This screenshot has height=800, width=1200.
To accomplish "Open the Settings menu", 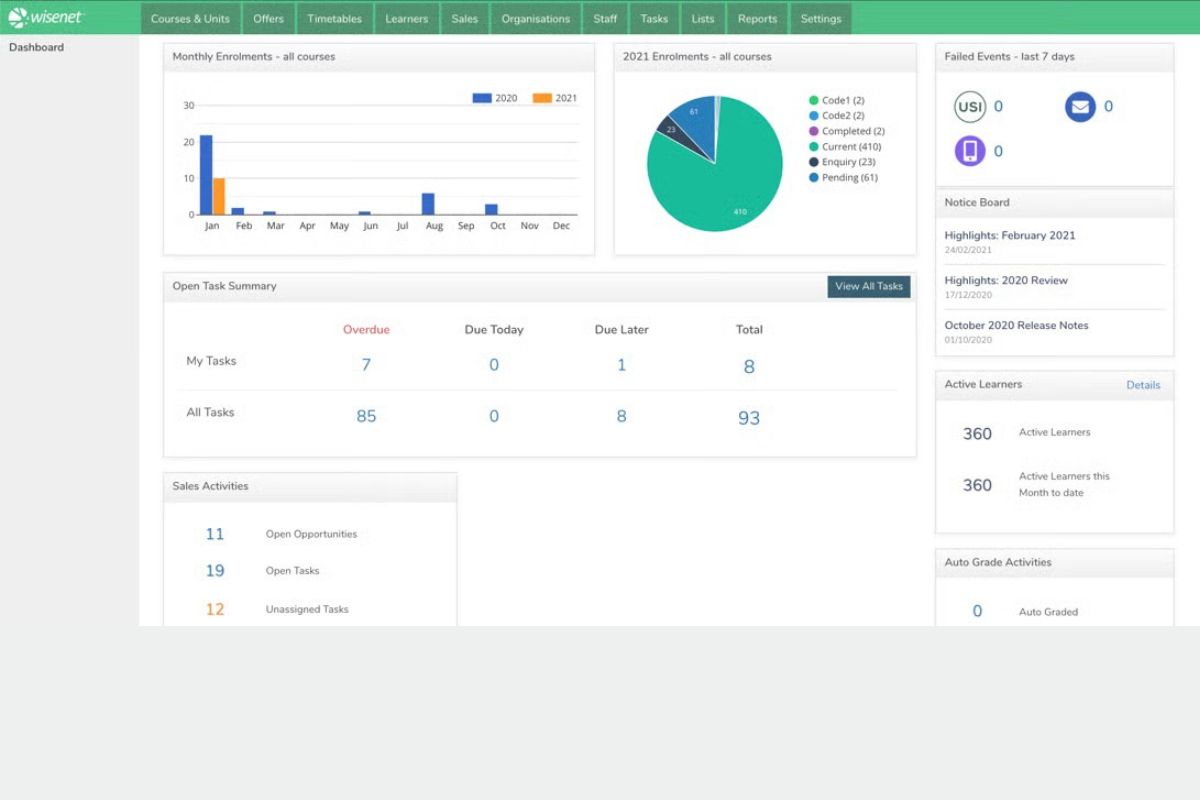I will point(821,18).
